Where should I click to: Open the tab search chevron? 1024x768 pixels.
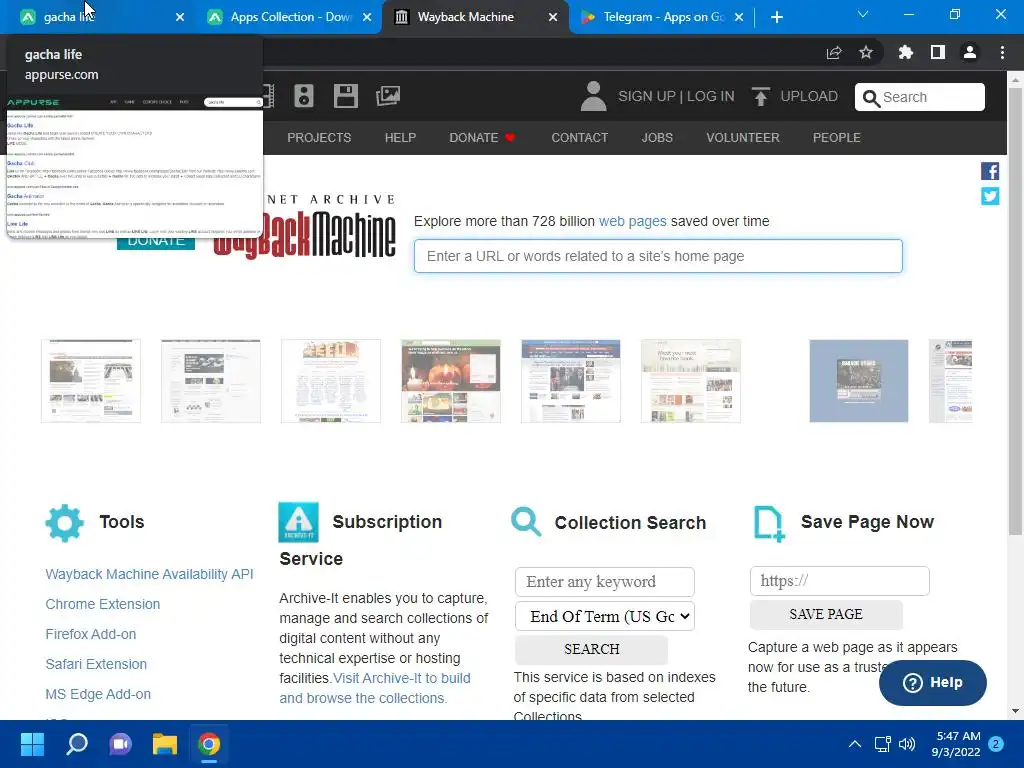(x=863, y=14)
